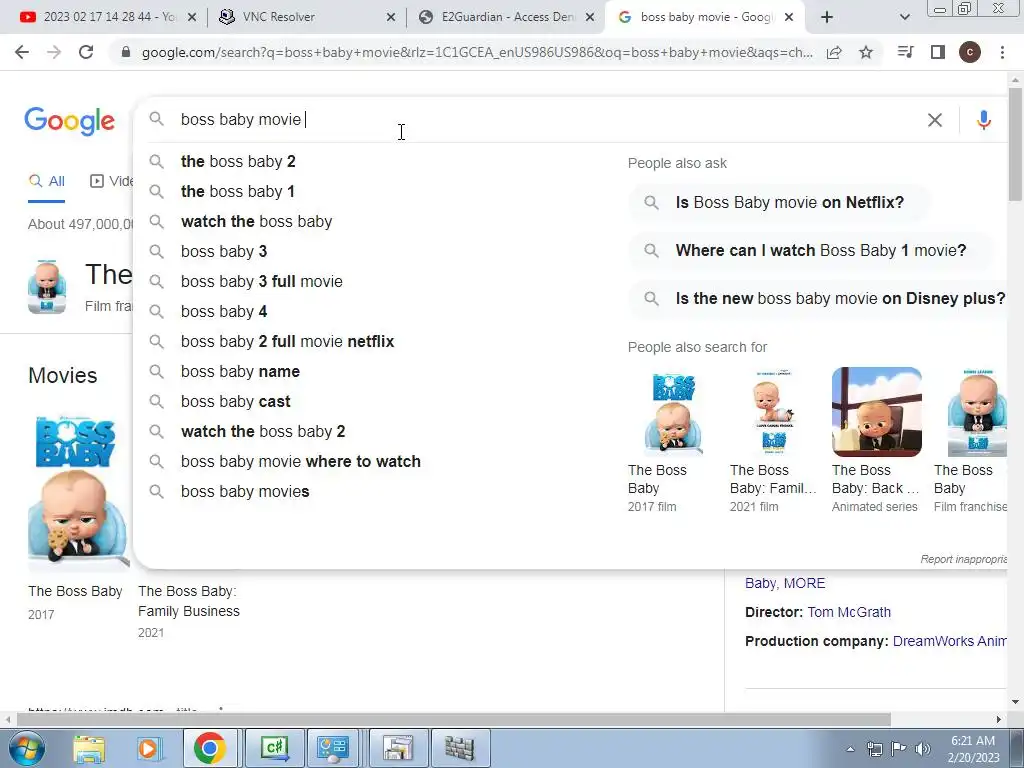Viewport: 1024px width, 768px height.
Task: Click the 'Baby, MORE' link
Action: click(785, 583)
